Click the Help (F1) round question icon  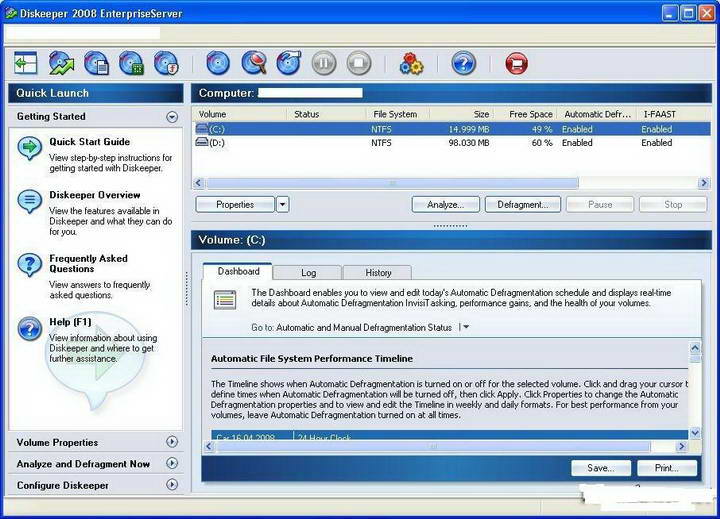(30, 328)
